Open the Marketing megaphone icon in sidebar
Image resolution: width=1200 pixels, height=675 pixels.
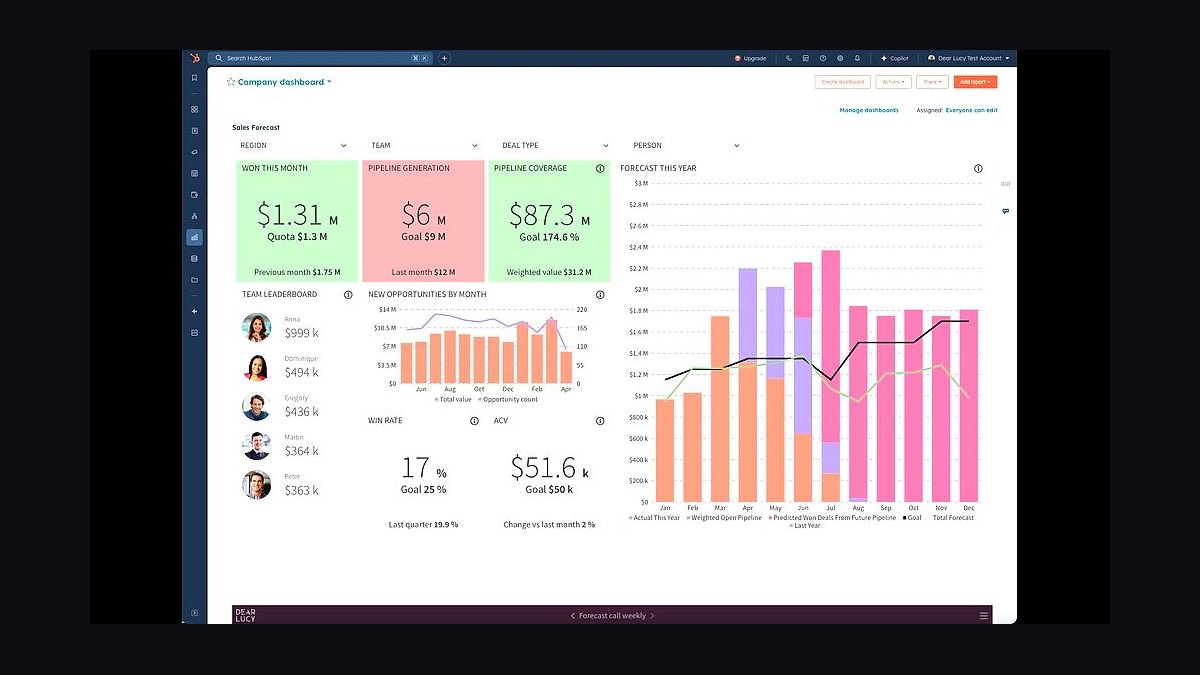(x=194, y=152)
